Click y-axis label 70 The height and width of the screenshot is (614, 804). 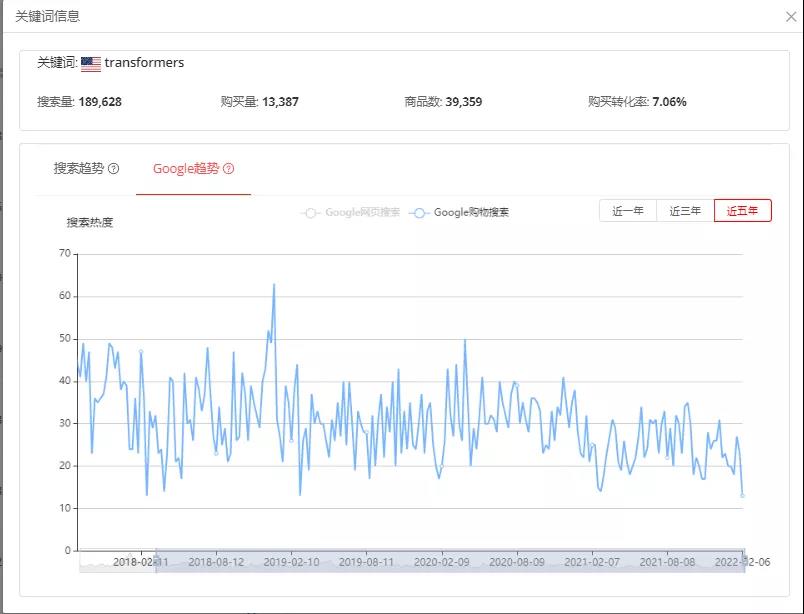[65, 253]
